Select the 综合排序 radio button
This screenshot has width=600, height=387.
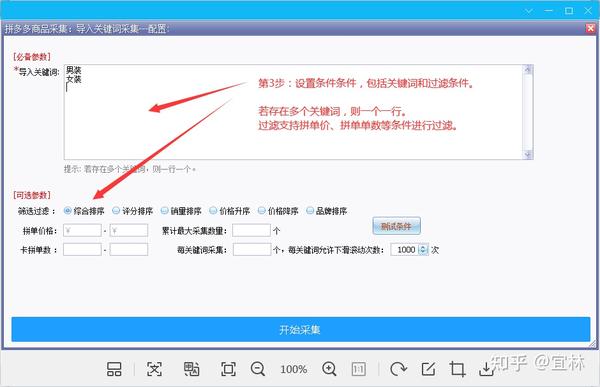point(67,211)
